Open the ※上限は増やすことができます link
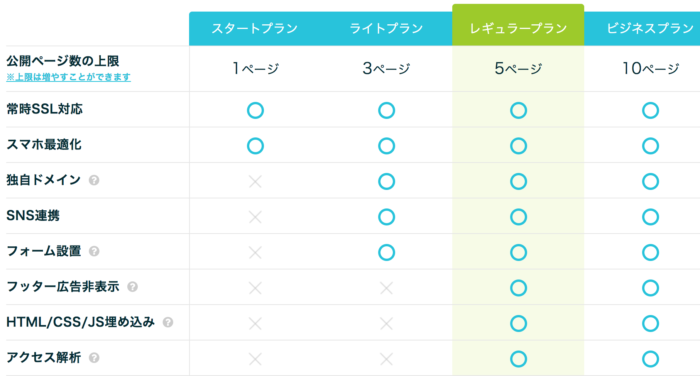The width and height of the screenshot is (700, 376). click(68, 77)
